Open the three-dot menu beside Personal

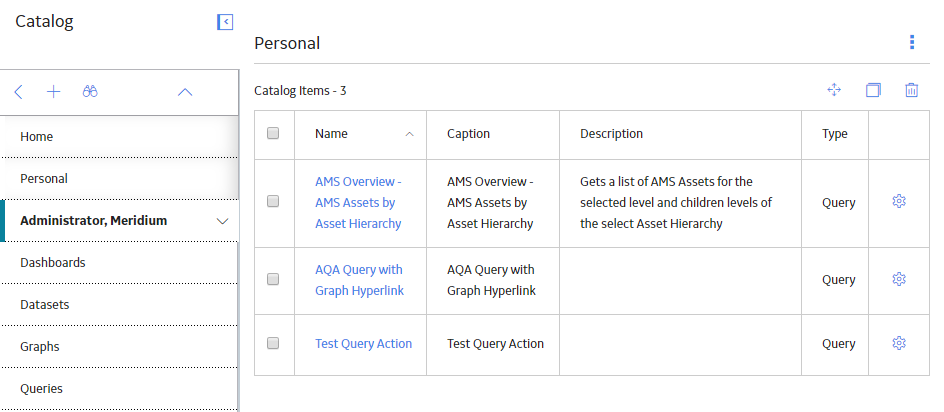(912, 42)
